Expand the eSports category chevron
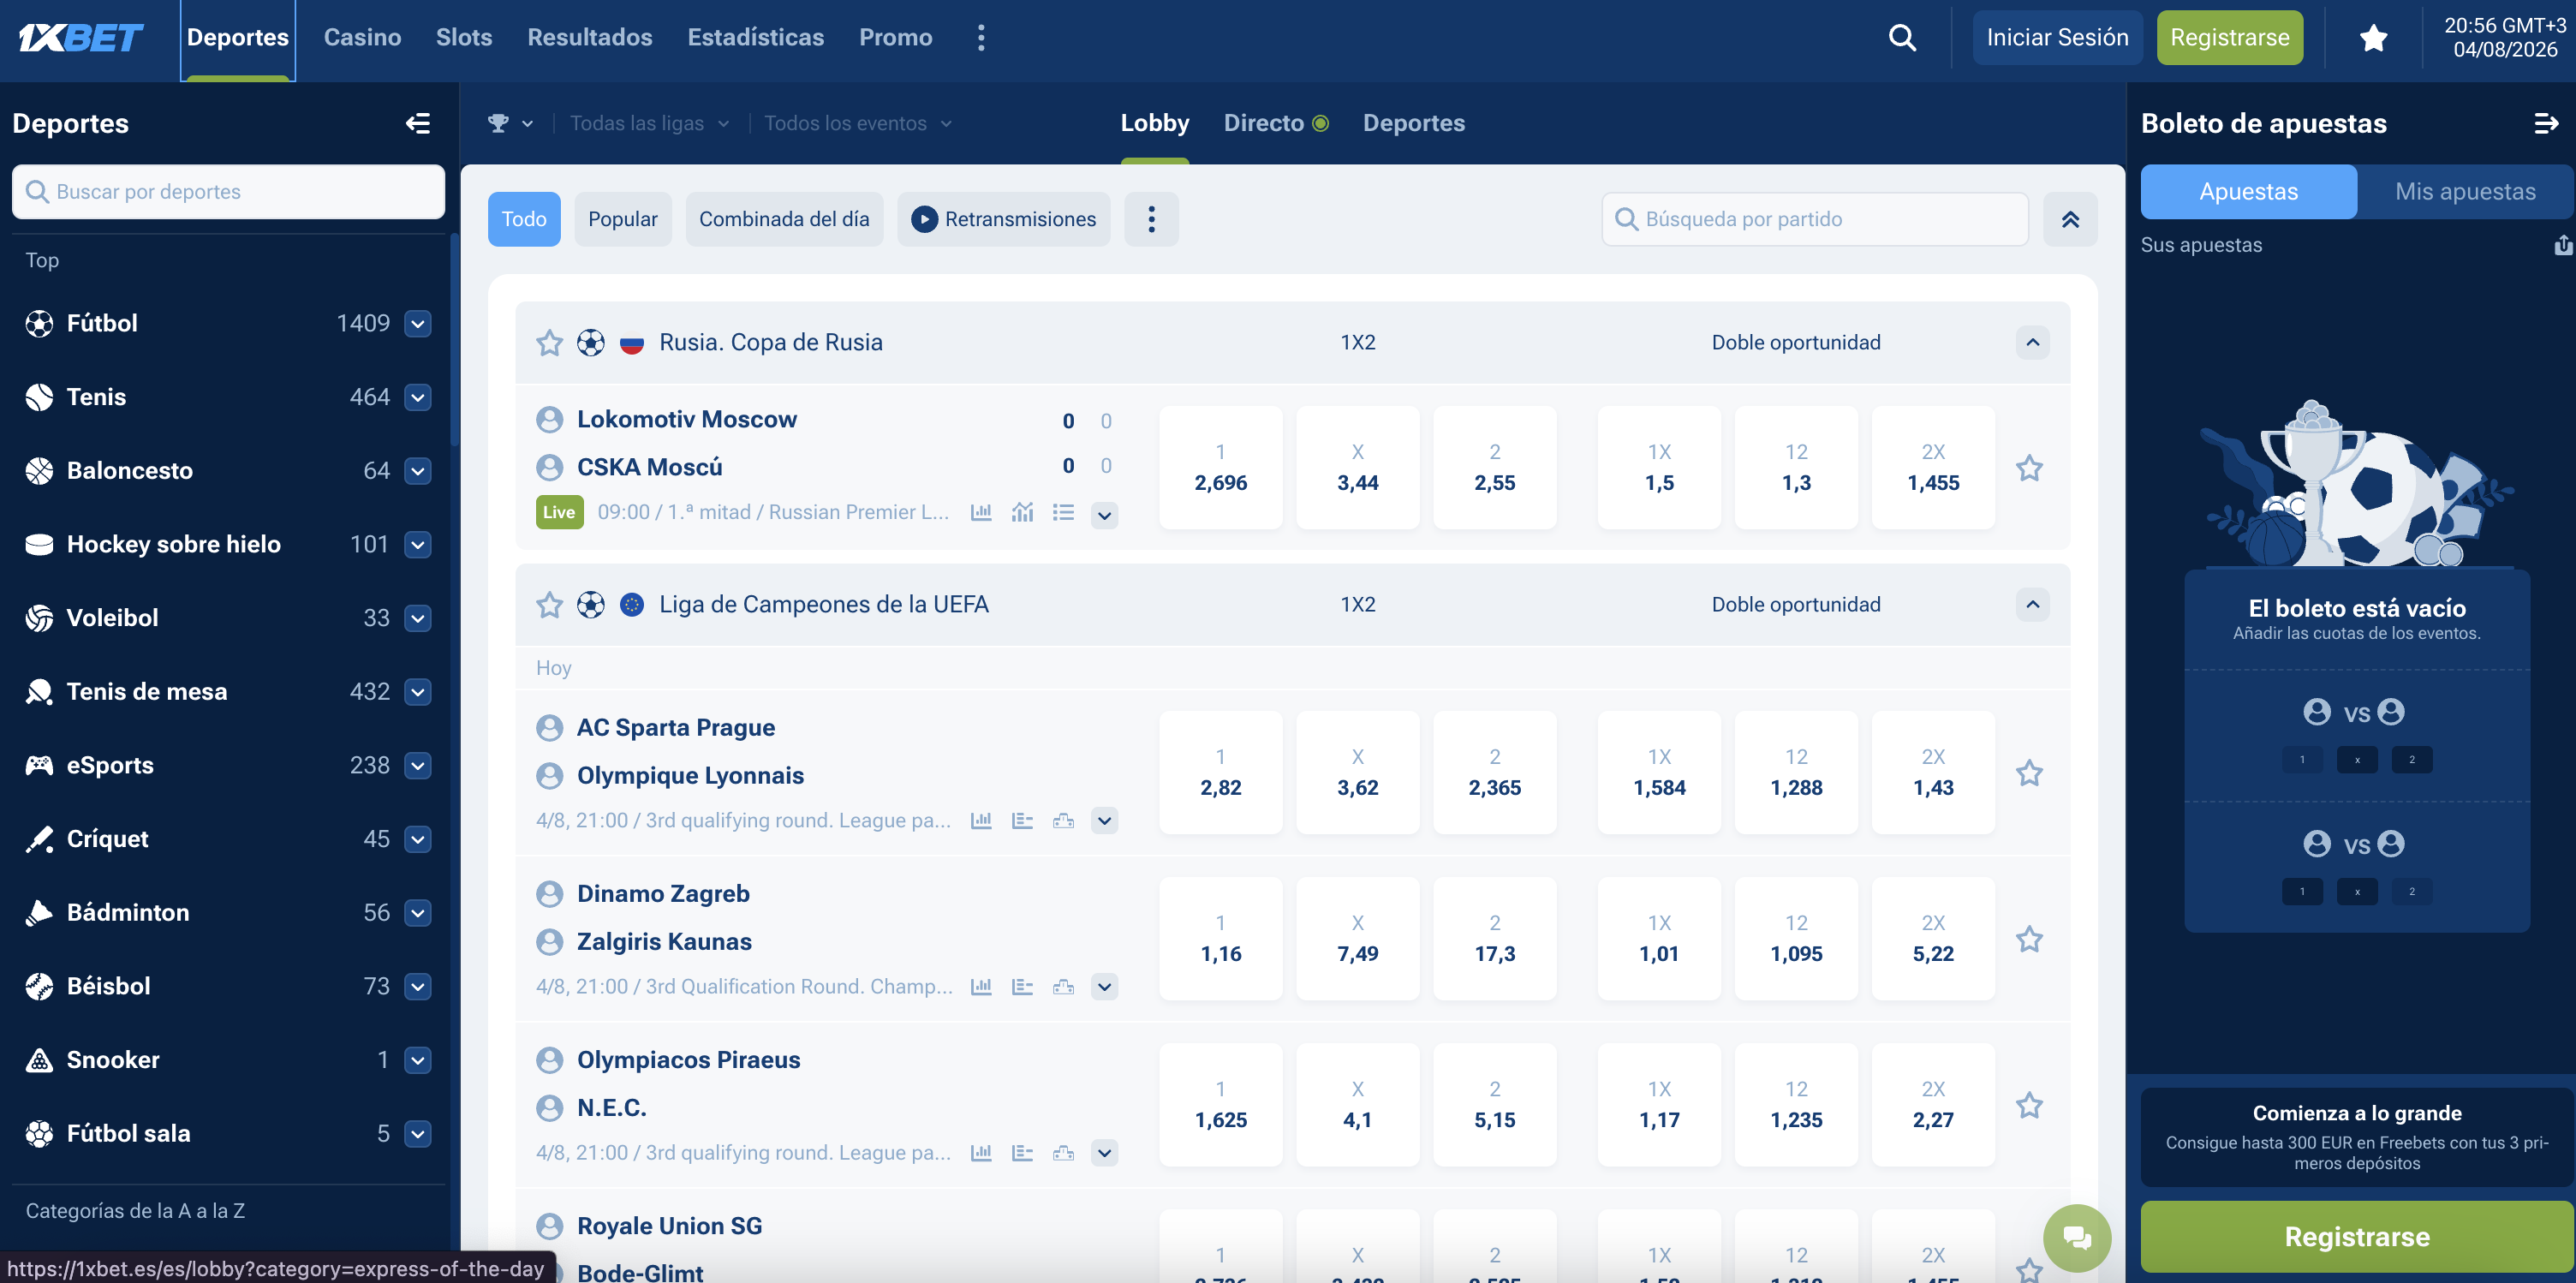The height and width of the screenshot is (1283, 2576). pos(418,765)
